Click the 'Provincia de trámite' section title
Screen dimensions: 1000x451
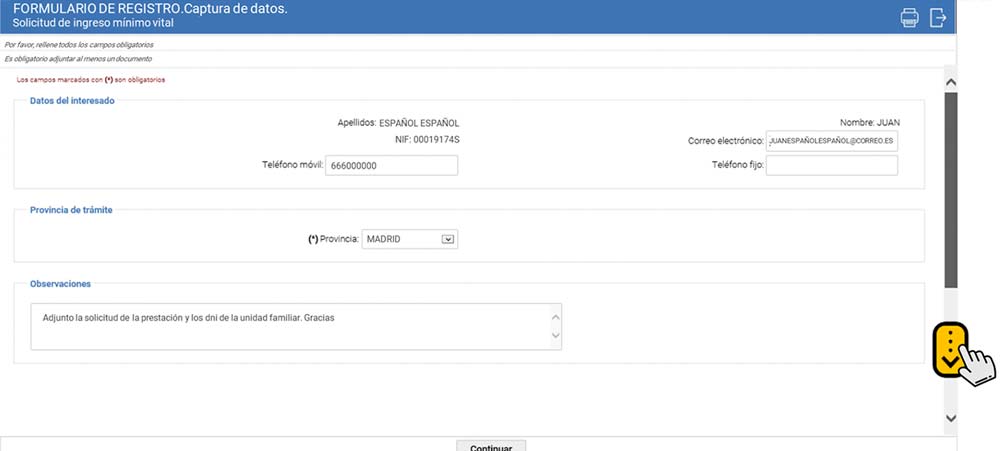tap(71, 210)
